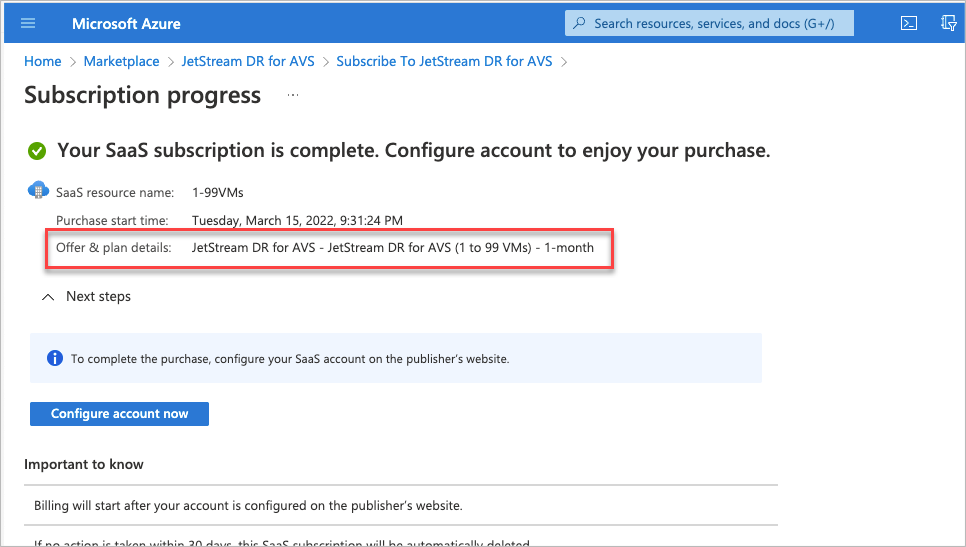
Task: Navigate to the Marketplace breadcrumb
Action: click(x=121, y=61)
